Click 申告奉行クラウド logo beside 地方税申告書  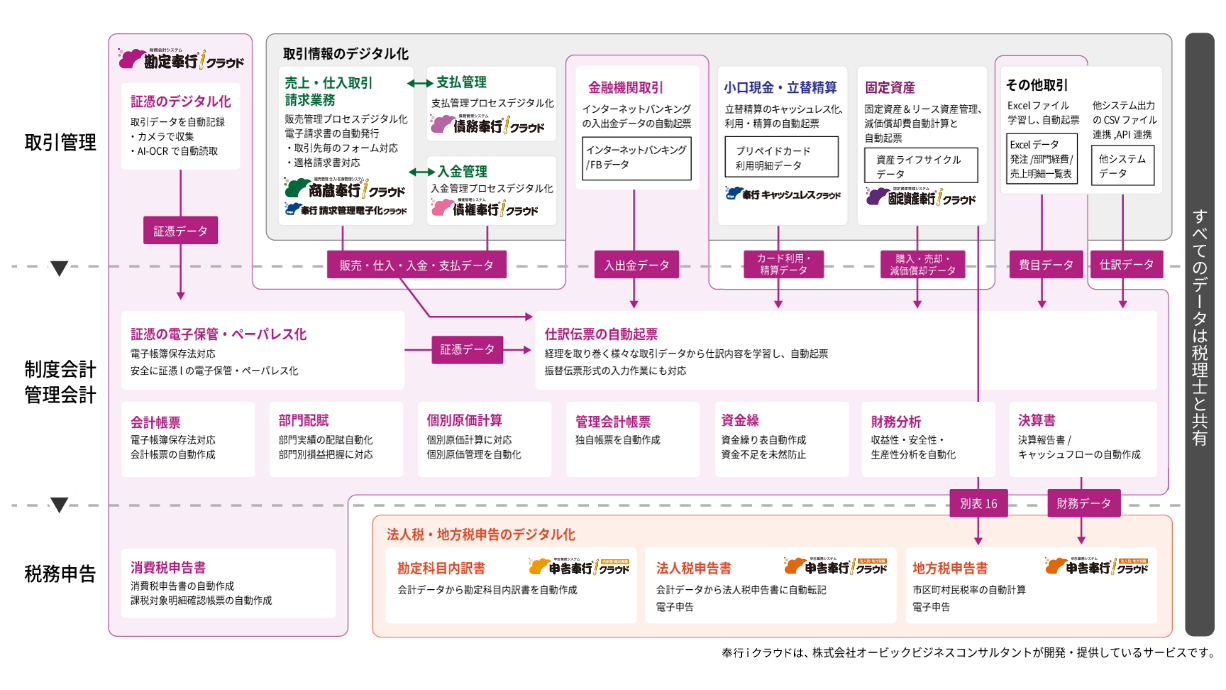point(1097,566)
